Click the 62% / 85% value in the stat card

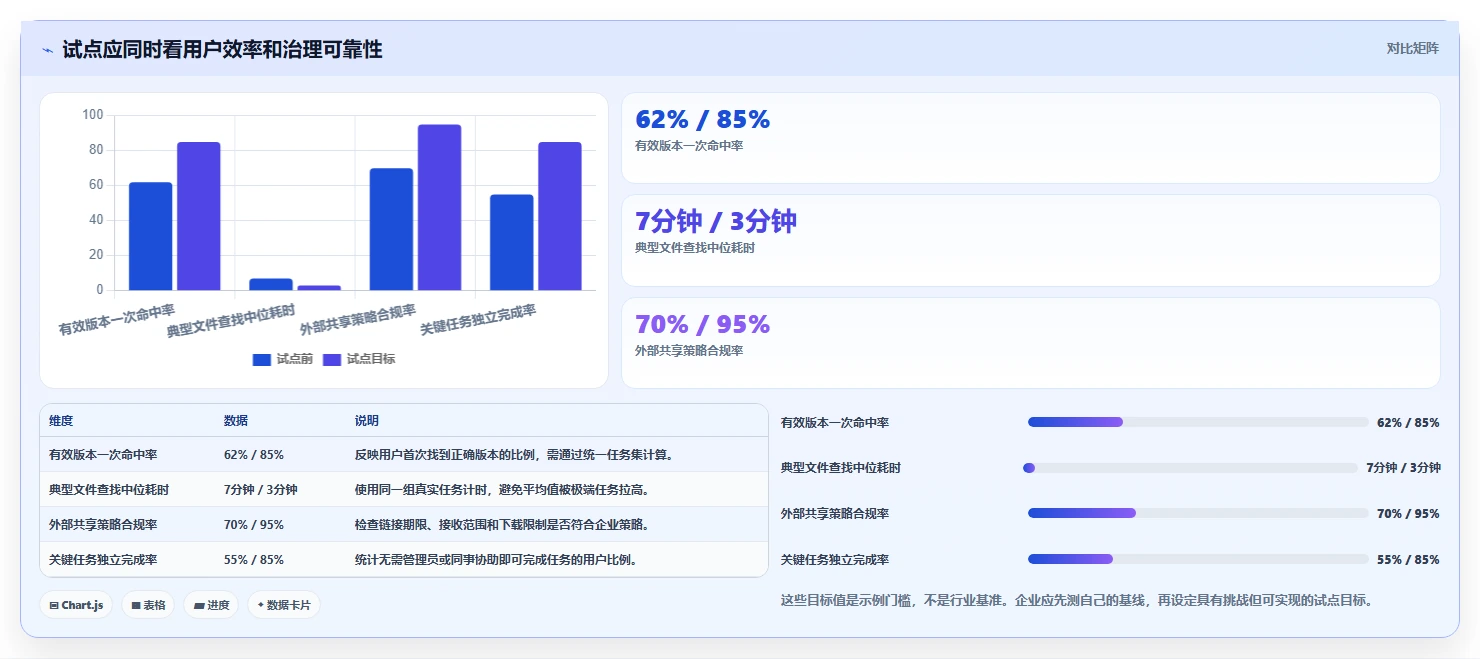pyautogui.click(x=703, y=119)
